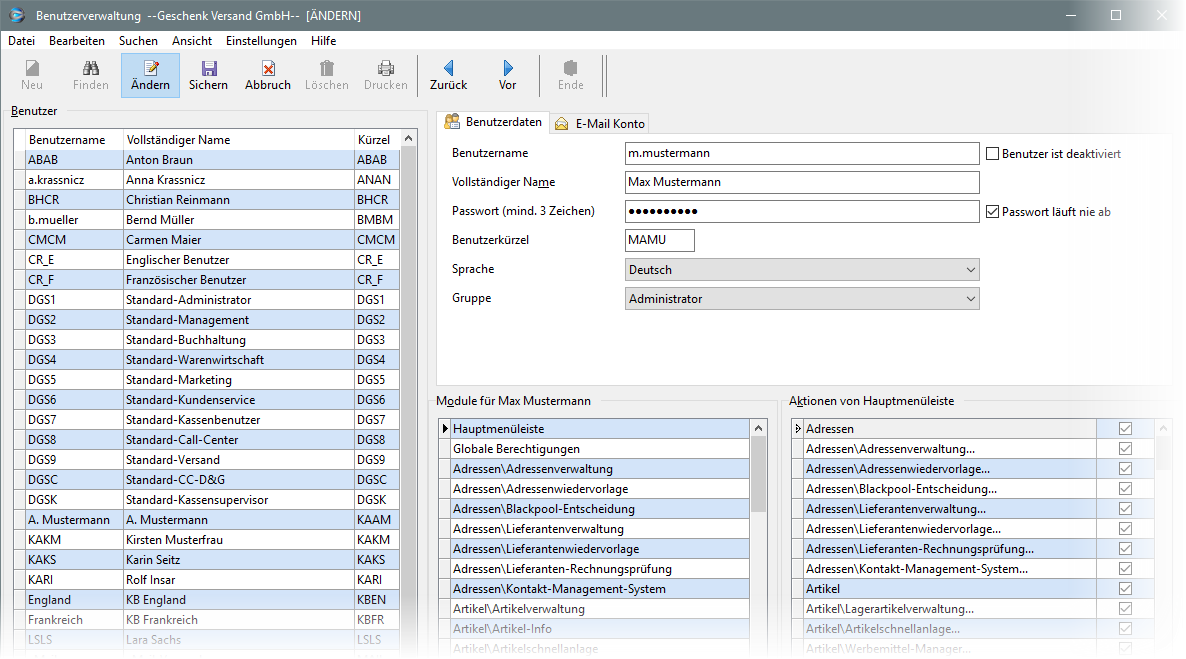Click the Abbruch cancel icon in toolbar
The height and width of the screenshot is (659, 1186).
tap(268, 69)
